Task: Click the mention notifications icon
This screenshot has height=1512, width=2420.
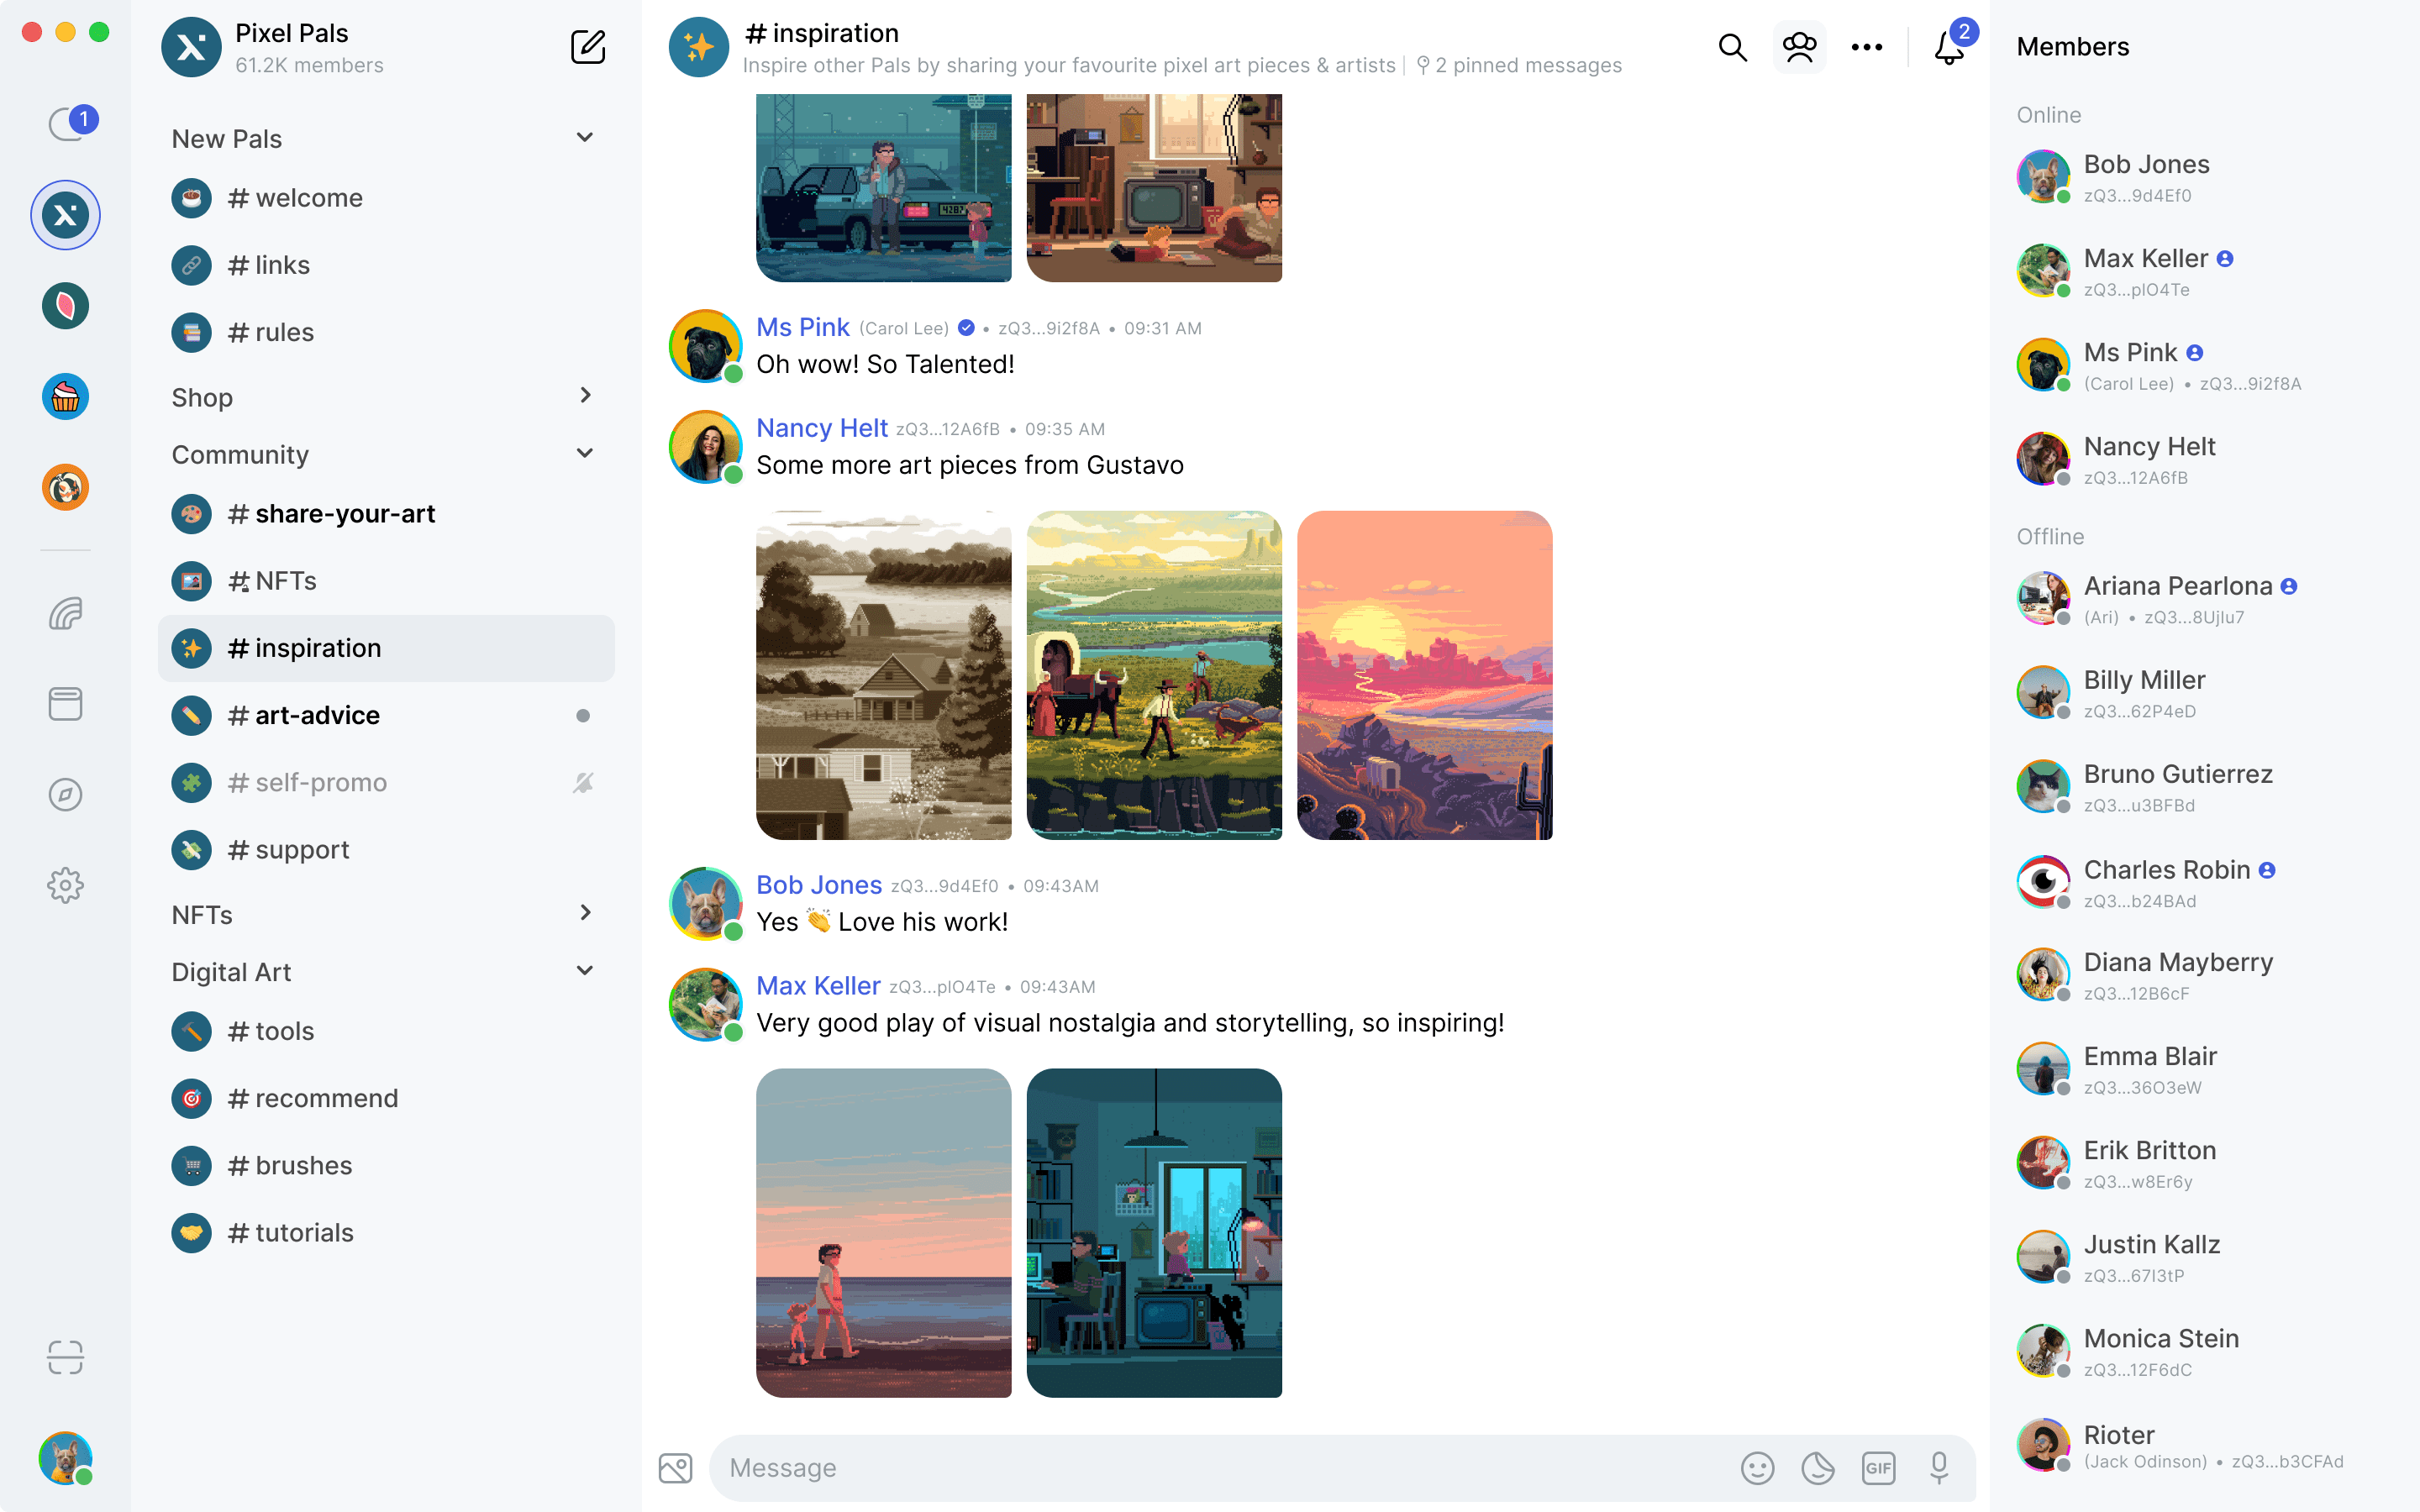Action: [1946, 47]
